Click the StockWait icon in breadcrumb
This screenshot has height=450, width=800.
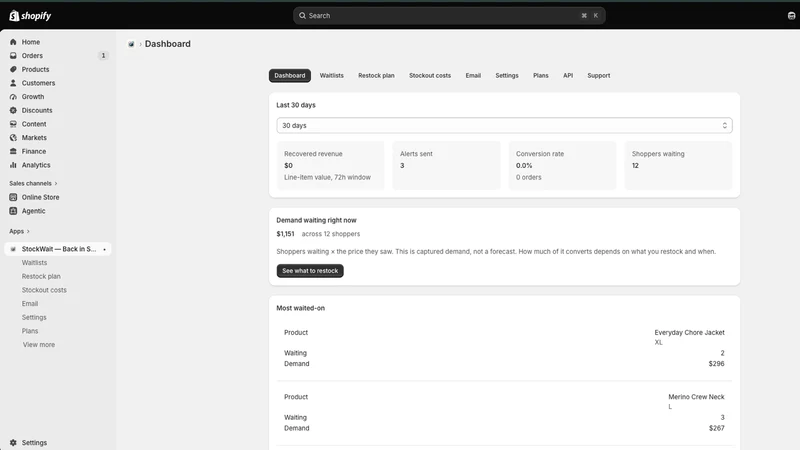[131, 44]
